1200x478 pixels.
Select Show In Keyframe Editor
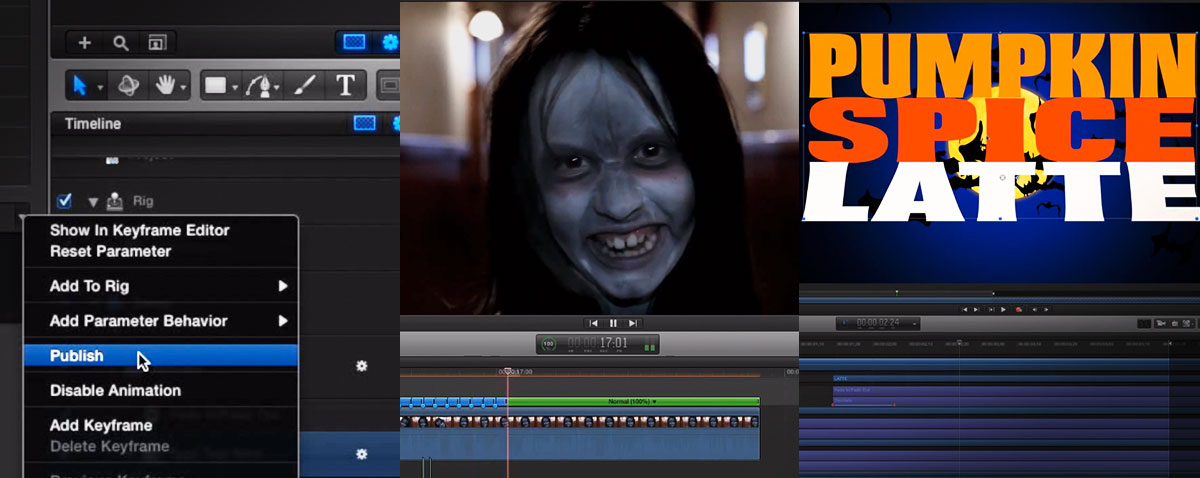click(x=140, y=230)
